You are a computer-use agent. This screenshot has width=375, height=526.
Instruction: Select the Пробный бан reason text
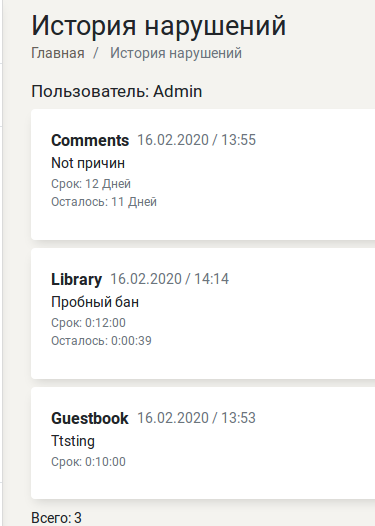(x=95, y=302)
